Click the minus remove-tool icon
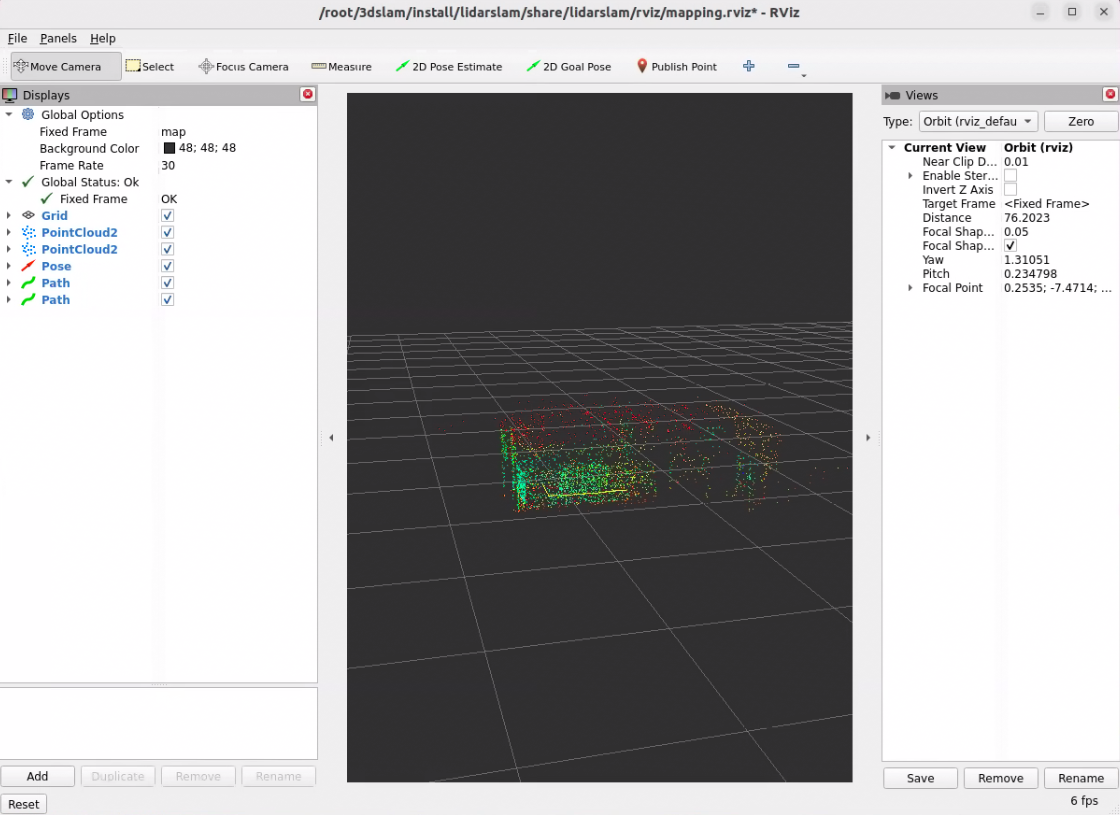 point(794,67)
